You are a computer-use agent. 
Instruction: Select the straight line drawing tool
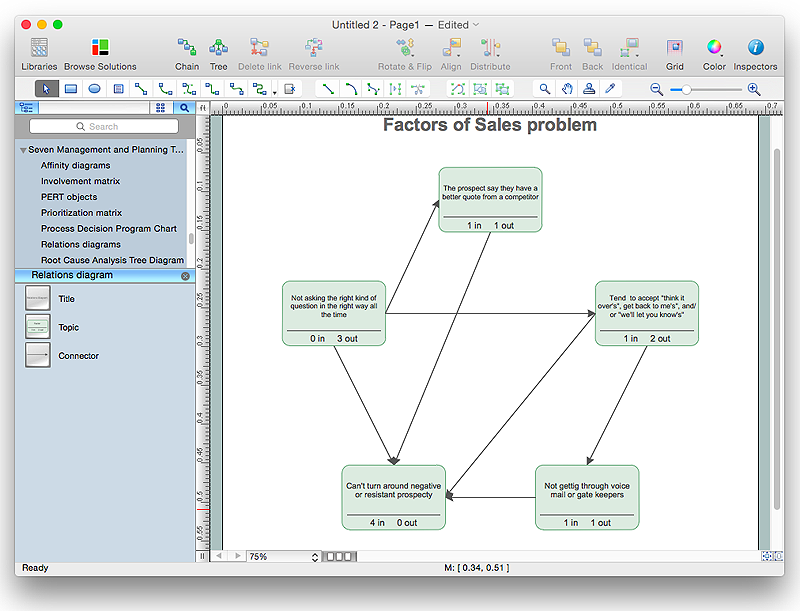tap(328, 89)
